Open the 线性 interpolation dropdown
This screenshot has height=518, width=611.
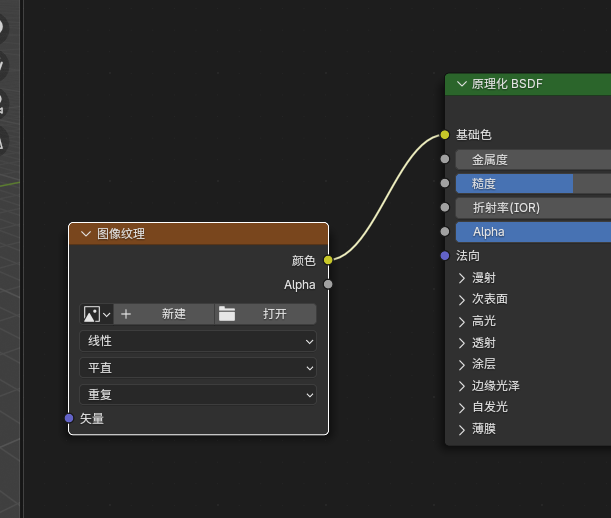197,341
